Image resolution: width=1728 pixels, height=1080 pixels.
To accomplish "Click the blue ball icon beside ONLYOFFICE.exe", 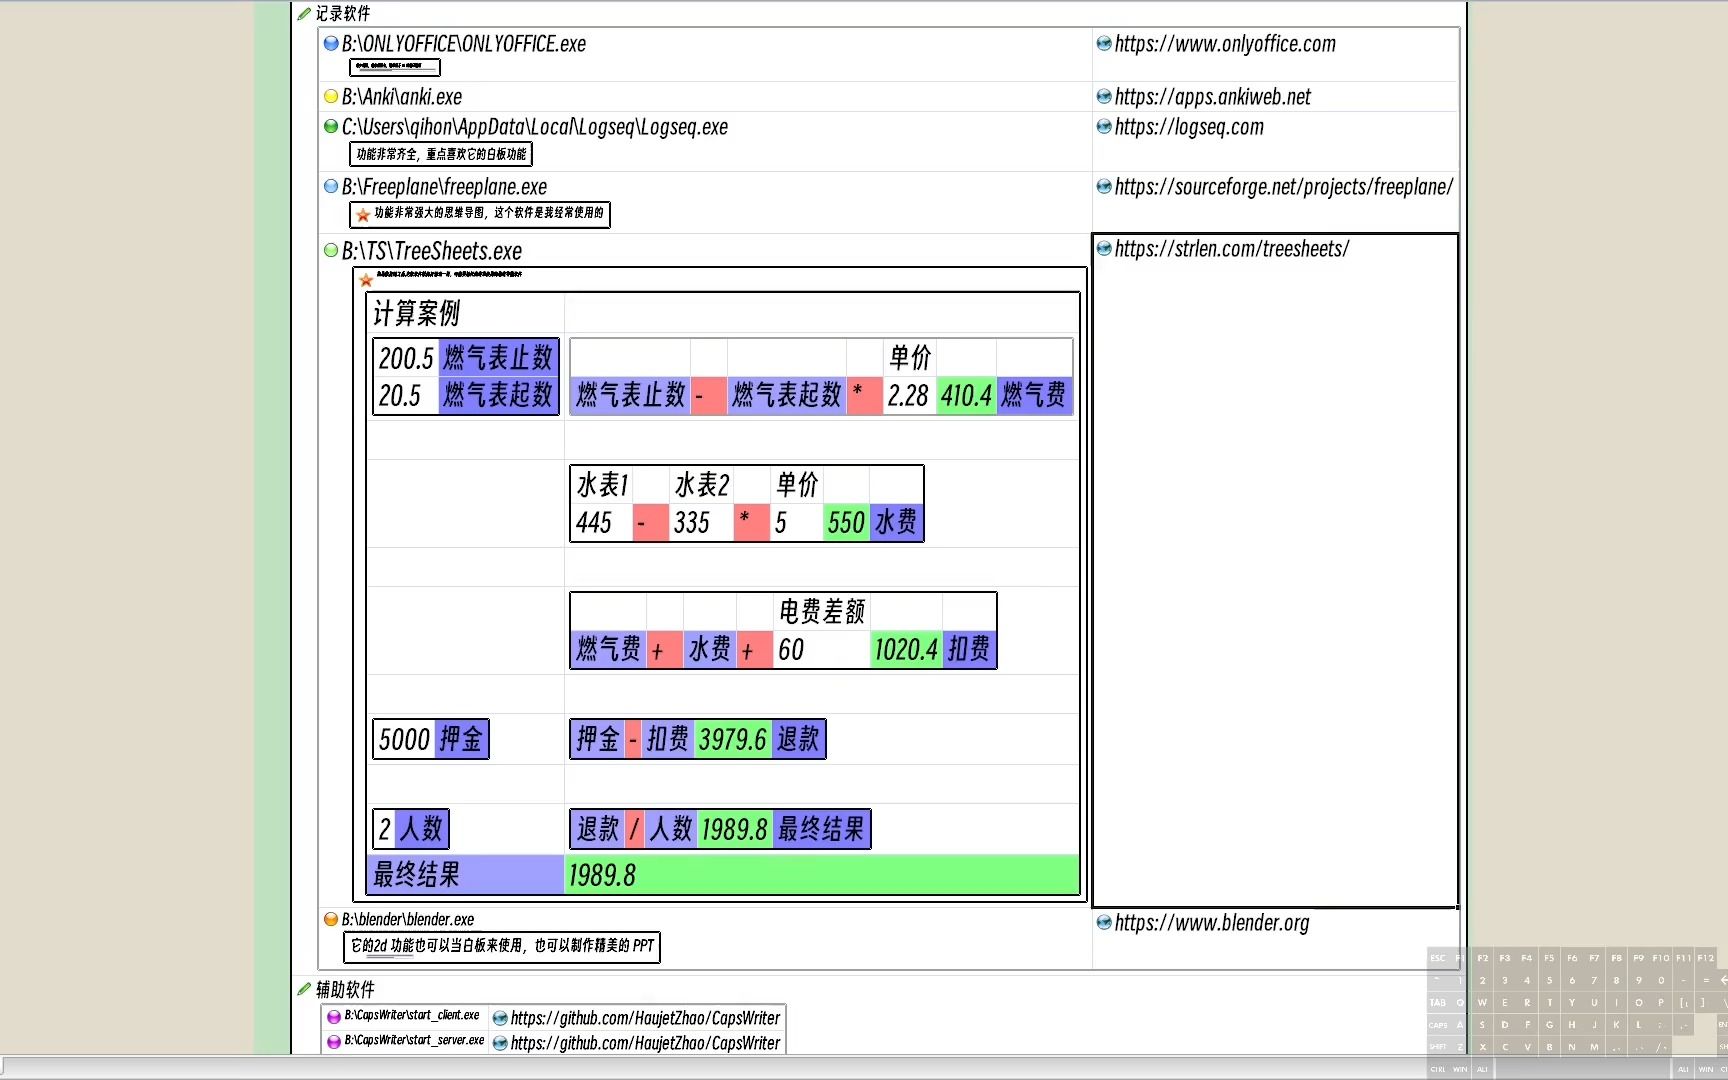I will pos(331,43).
